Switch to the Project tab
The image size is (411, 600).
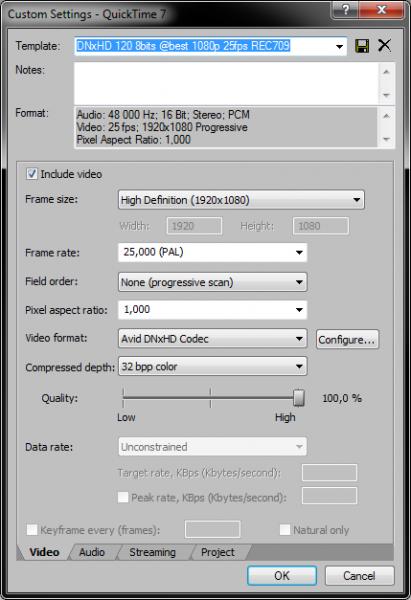218,552
